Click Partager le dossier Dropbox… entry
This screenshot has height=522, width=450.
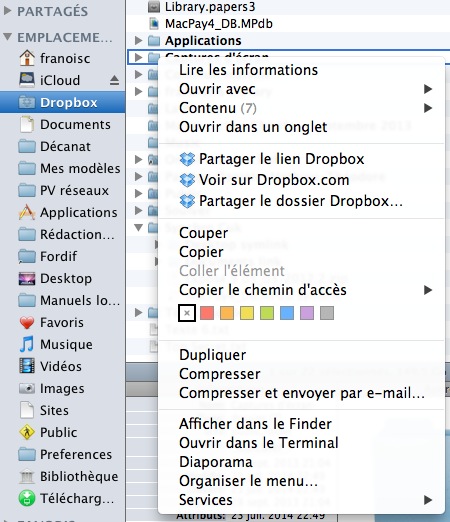click(x=302, y=201)
